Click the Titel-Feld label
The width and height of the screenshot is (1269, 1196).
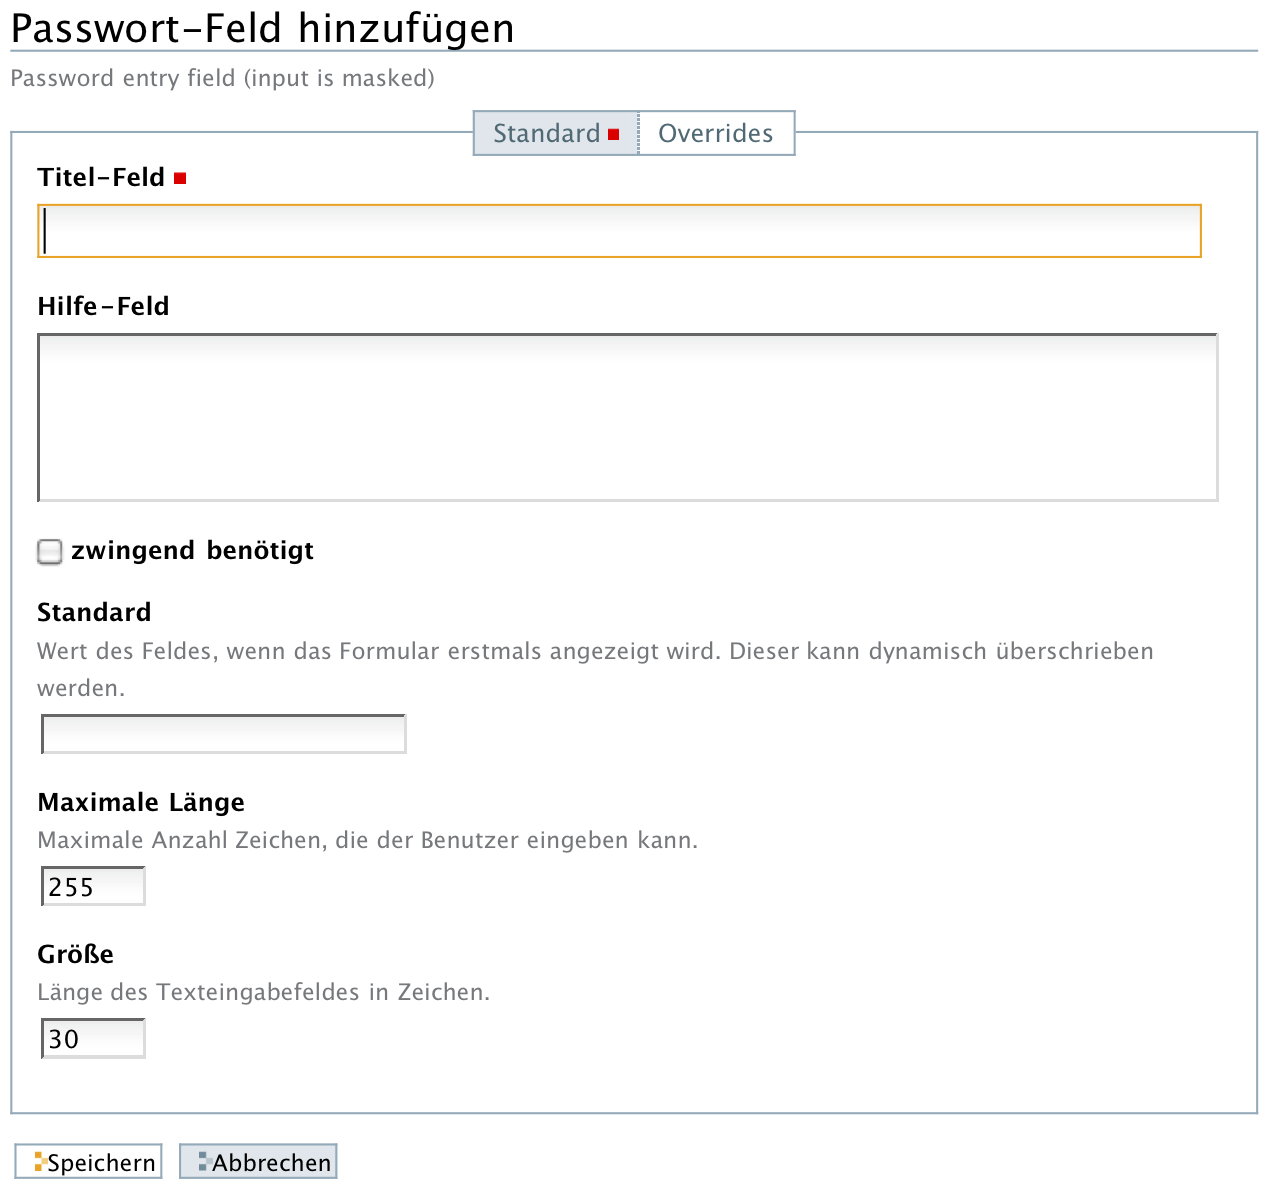(x=101, y=177)
